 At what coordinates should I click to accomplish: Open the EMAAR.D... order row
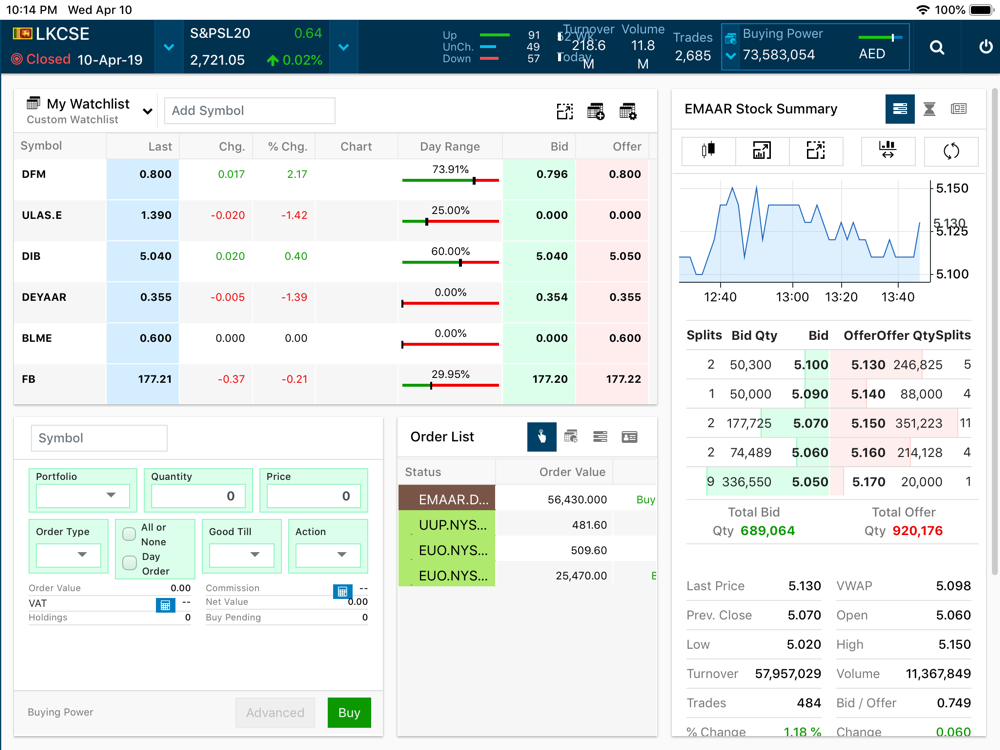point(527,499)
